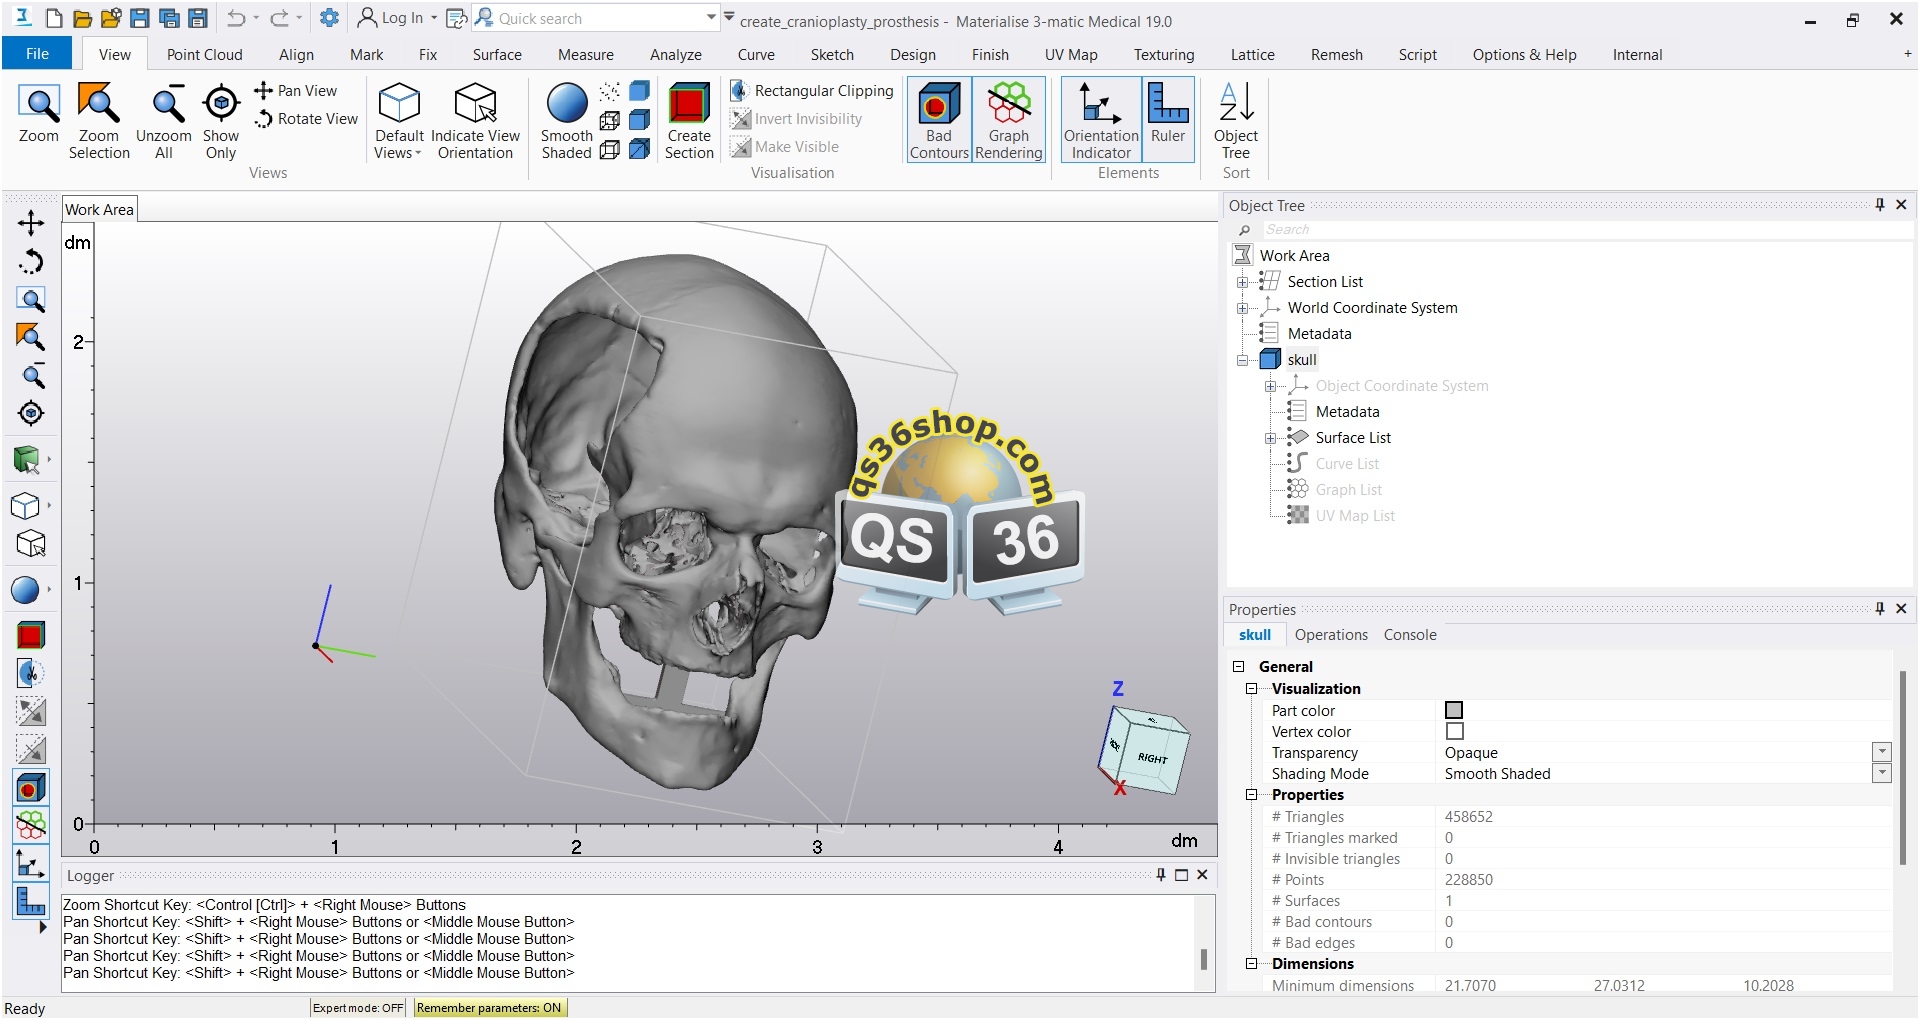
Task: Open Console properties tab
Action: (1410, 635)
